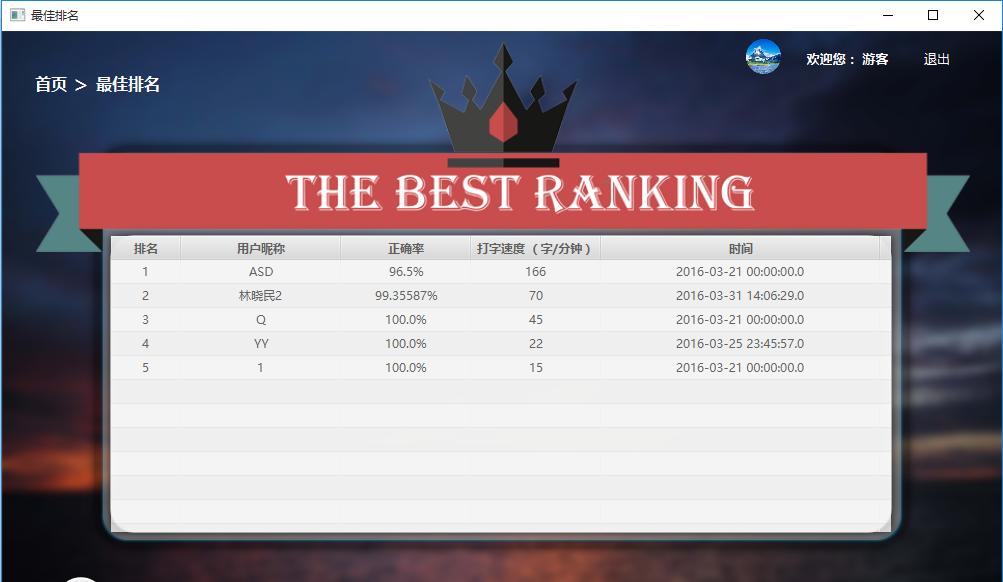Select the nickname cell 林晓民2
The width and height of the screenshot is (1003, 582).
[260, 295]
